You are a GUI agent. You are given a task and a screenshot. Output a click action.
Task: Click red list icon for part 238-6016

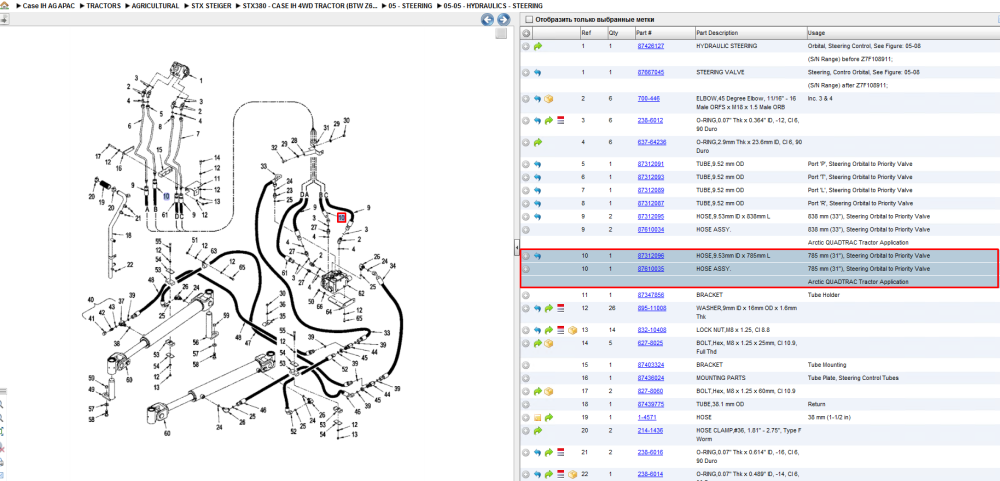pos(561,452)
